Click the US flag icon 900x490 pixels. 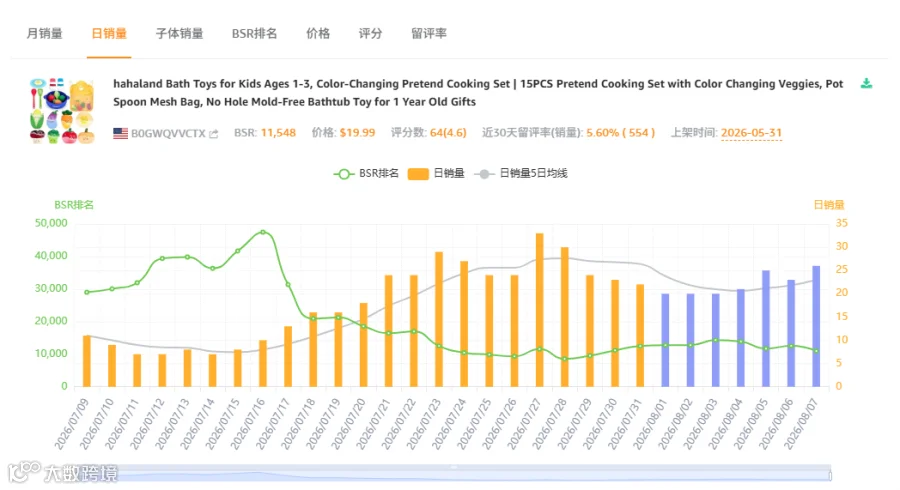pyautogui.click(x=121, y=133)
